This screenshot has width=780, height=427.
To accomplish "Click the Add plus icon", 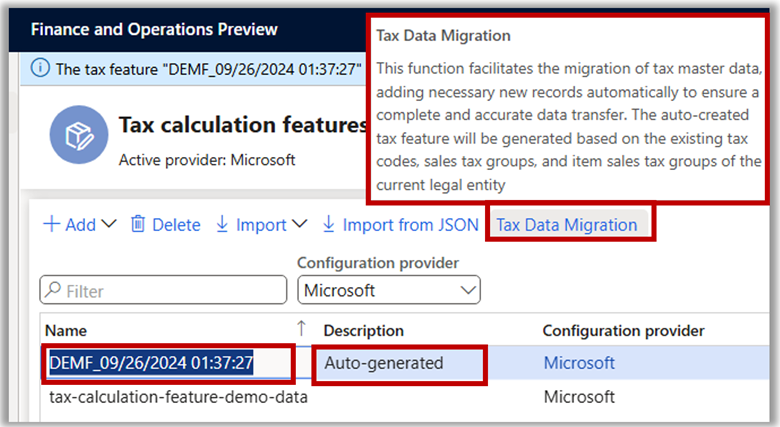I will pyautogui.click(x=52, y=224).
